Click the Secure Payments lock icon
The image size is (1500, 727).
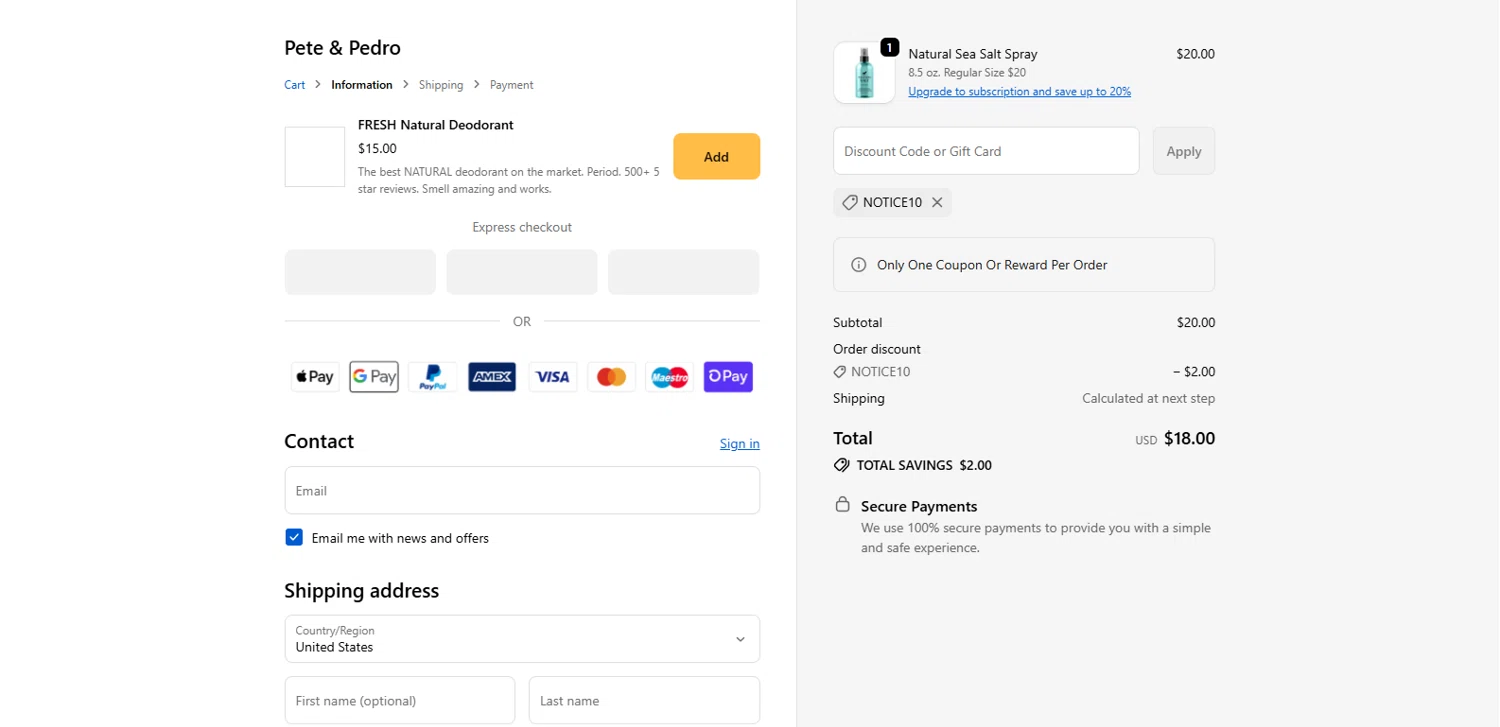pos(843,504)
